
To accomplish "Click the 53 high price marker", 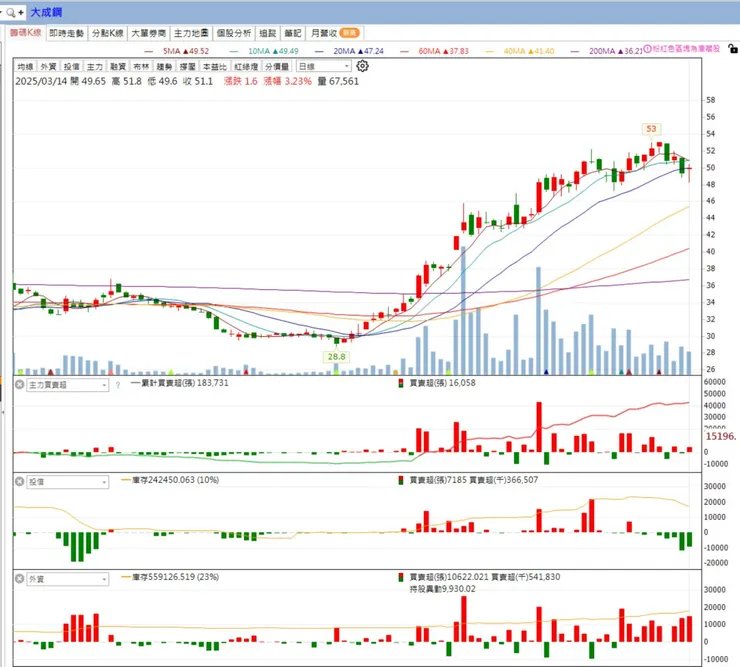I will point(651,129).
